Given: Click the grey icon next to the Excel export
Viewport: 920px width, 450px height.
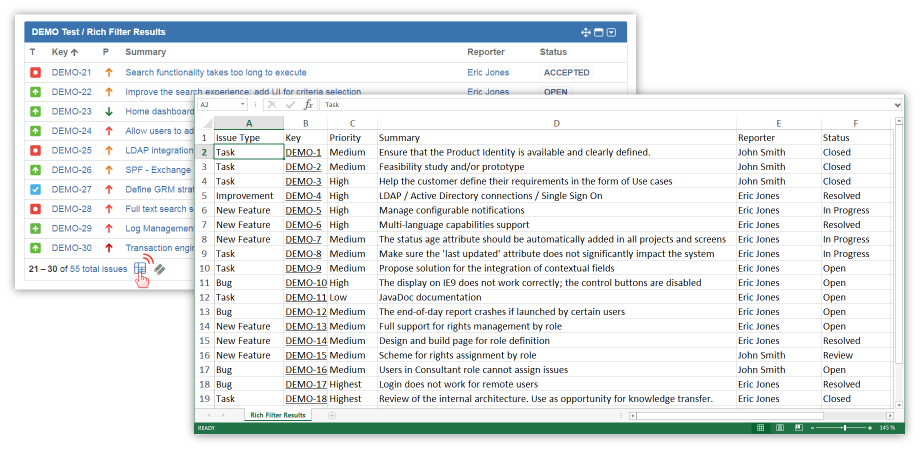Looking at the screenshot, I should [159, 268].
